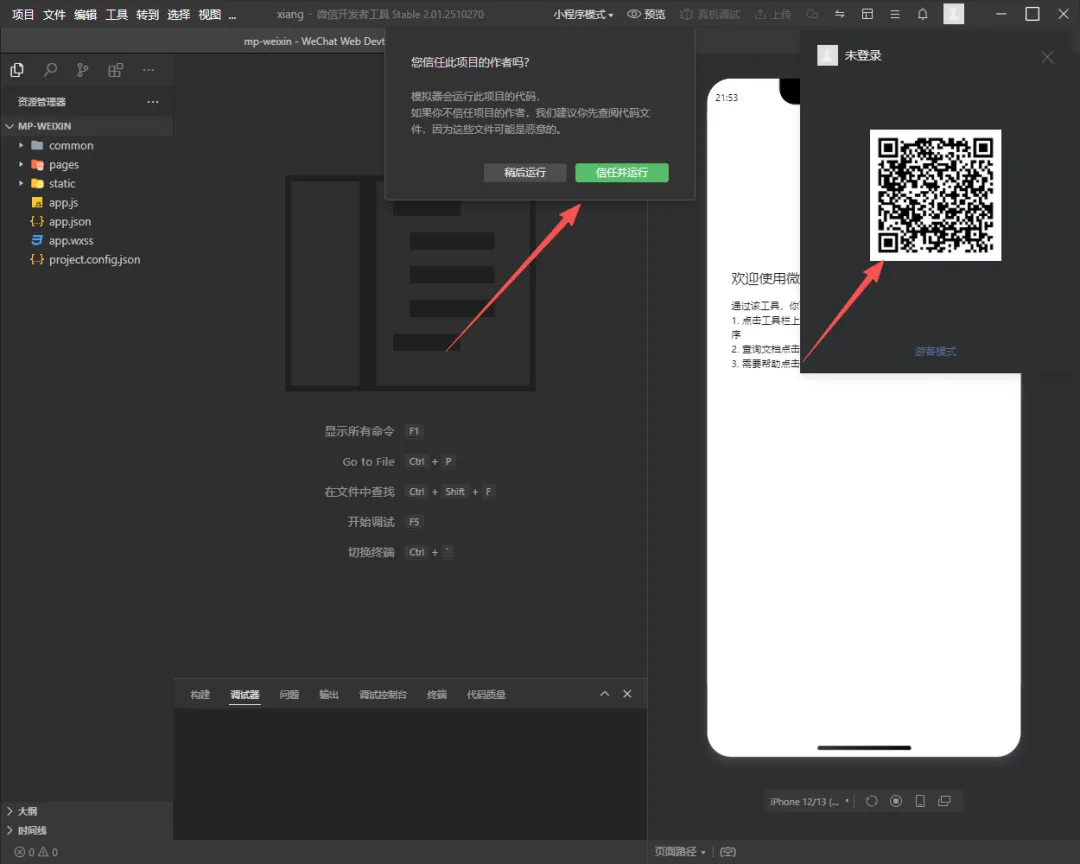The image size is (1080, 864).
Task: Click the notification bell icon
Action: (x=922, y=15)
